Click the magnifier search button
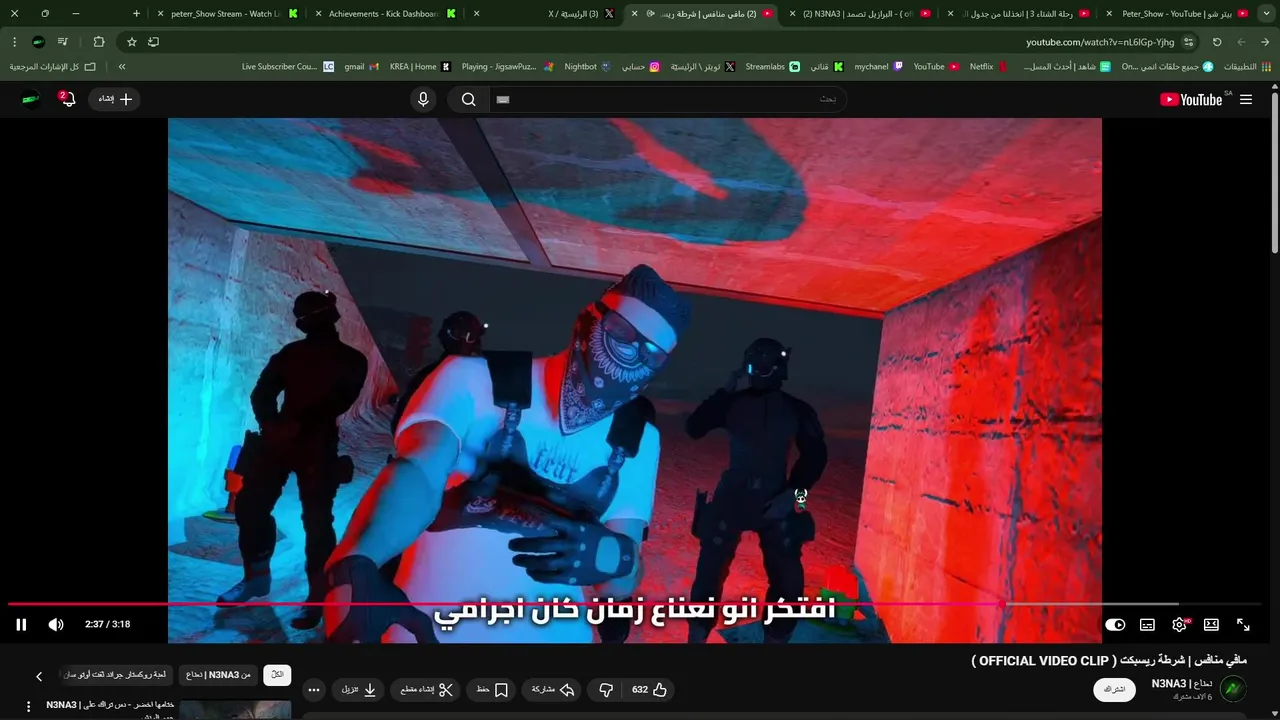This screenshot has width=1280, height=720. coord(468,99)
